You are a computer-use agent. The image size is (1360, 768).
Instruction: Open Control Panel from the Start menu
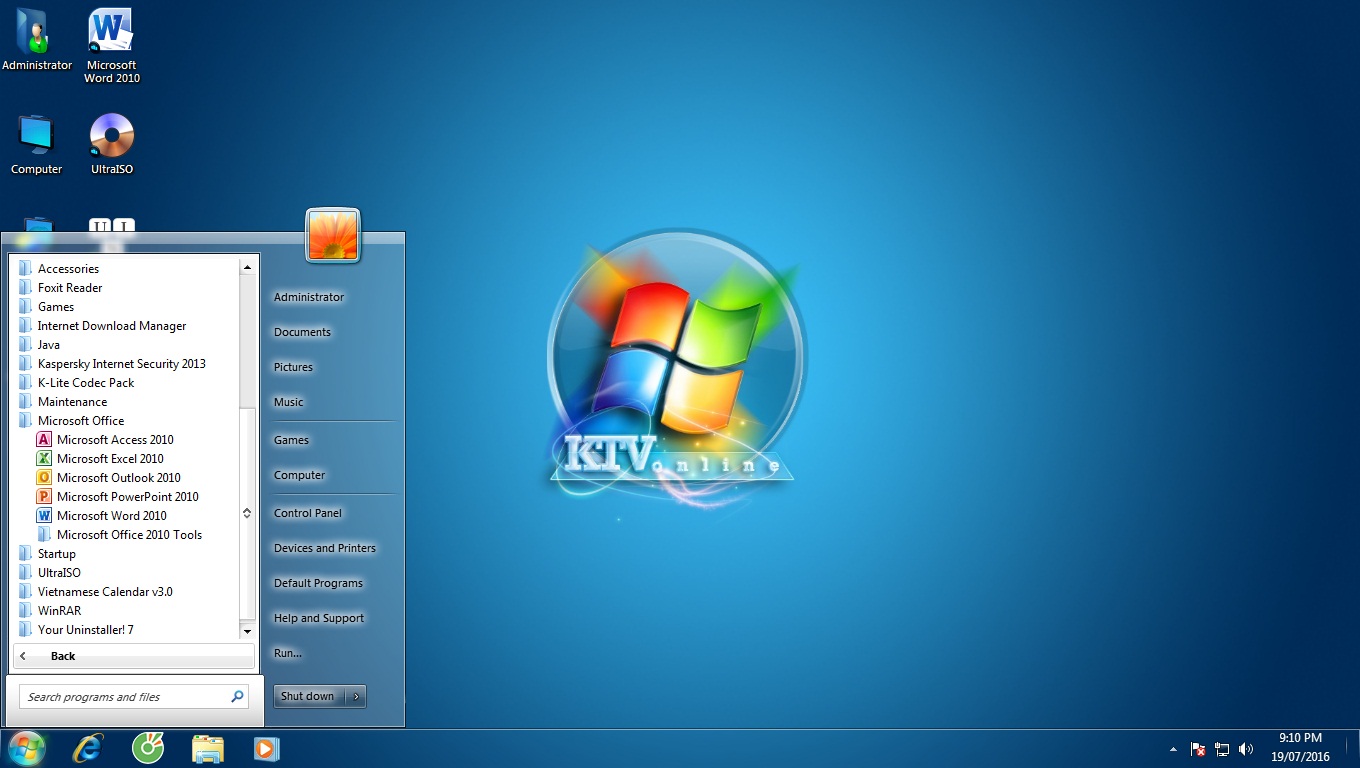click(x=308, y=513)
